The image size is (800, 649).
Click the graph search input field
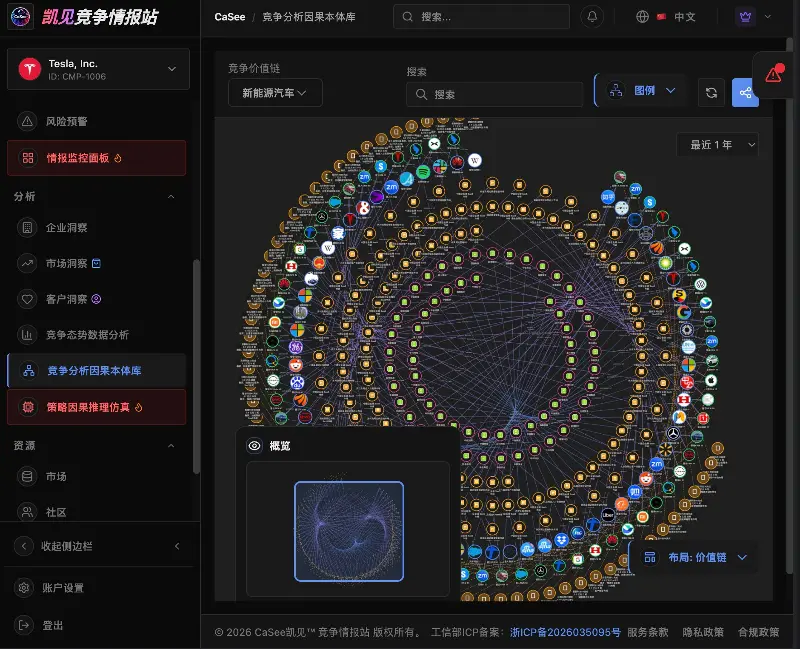click(494, 94)
